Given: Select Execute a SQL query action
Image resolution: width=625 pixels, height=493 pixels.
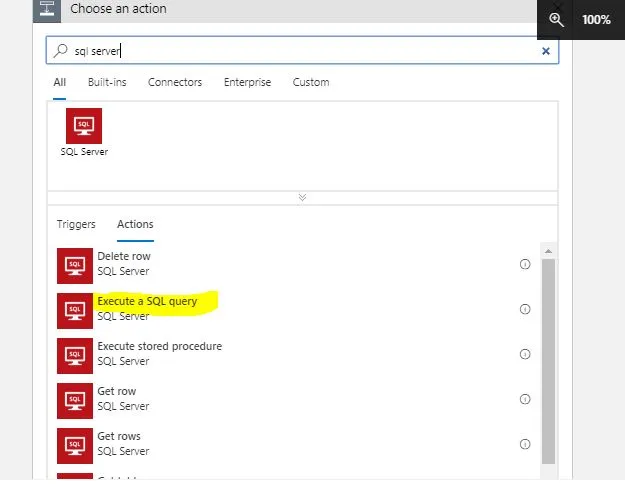Looking at the screenshot, I should 293,311.
